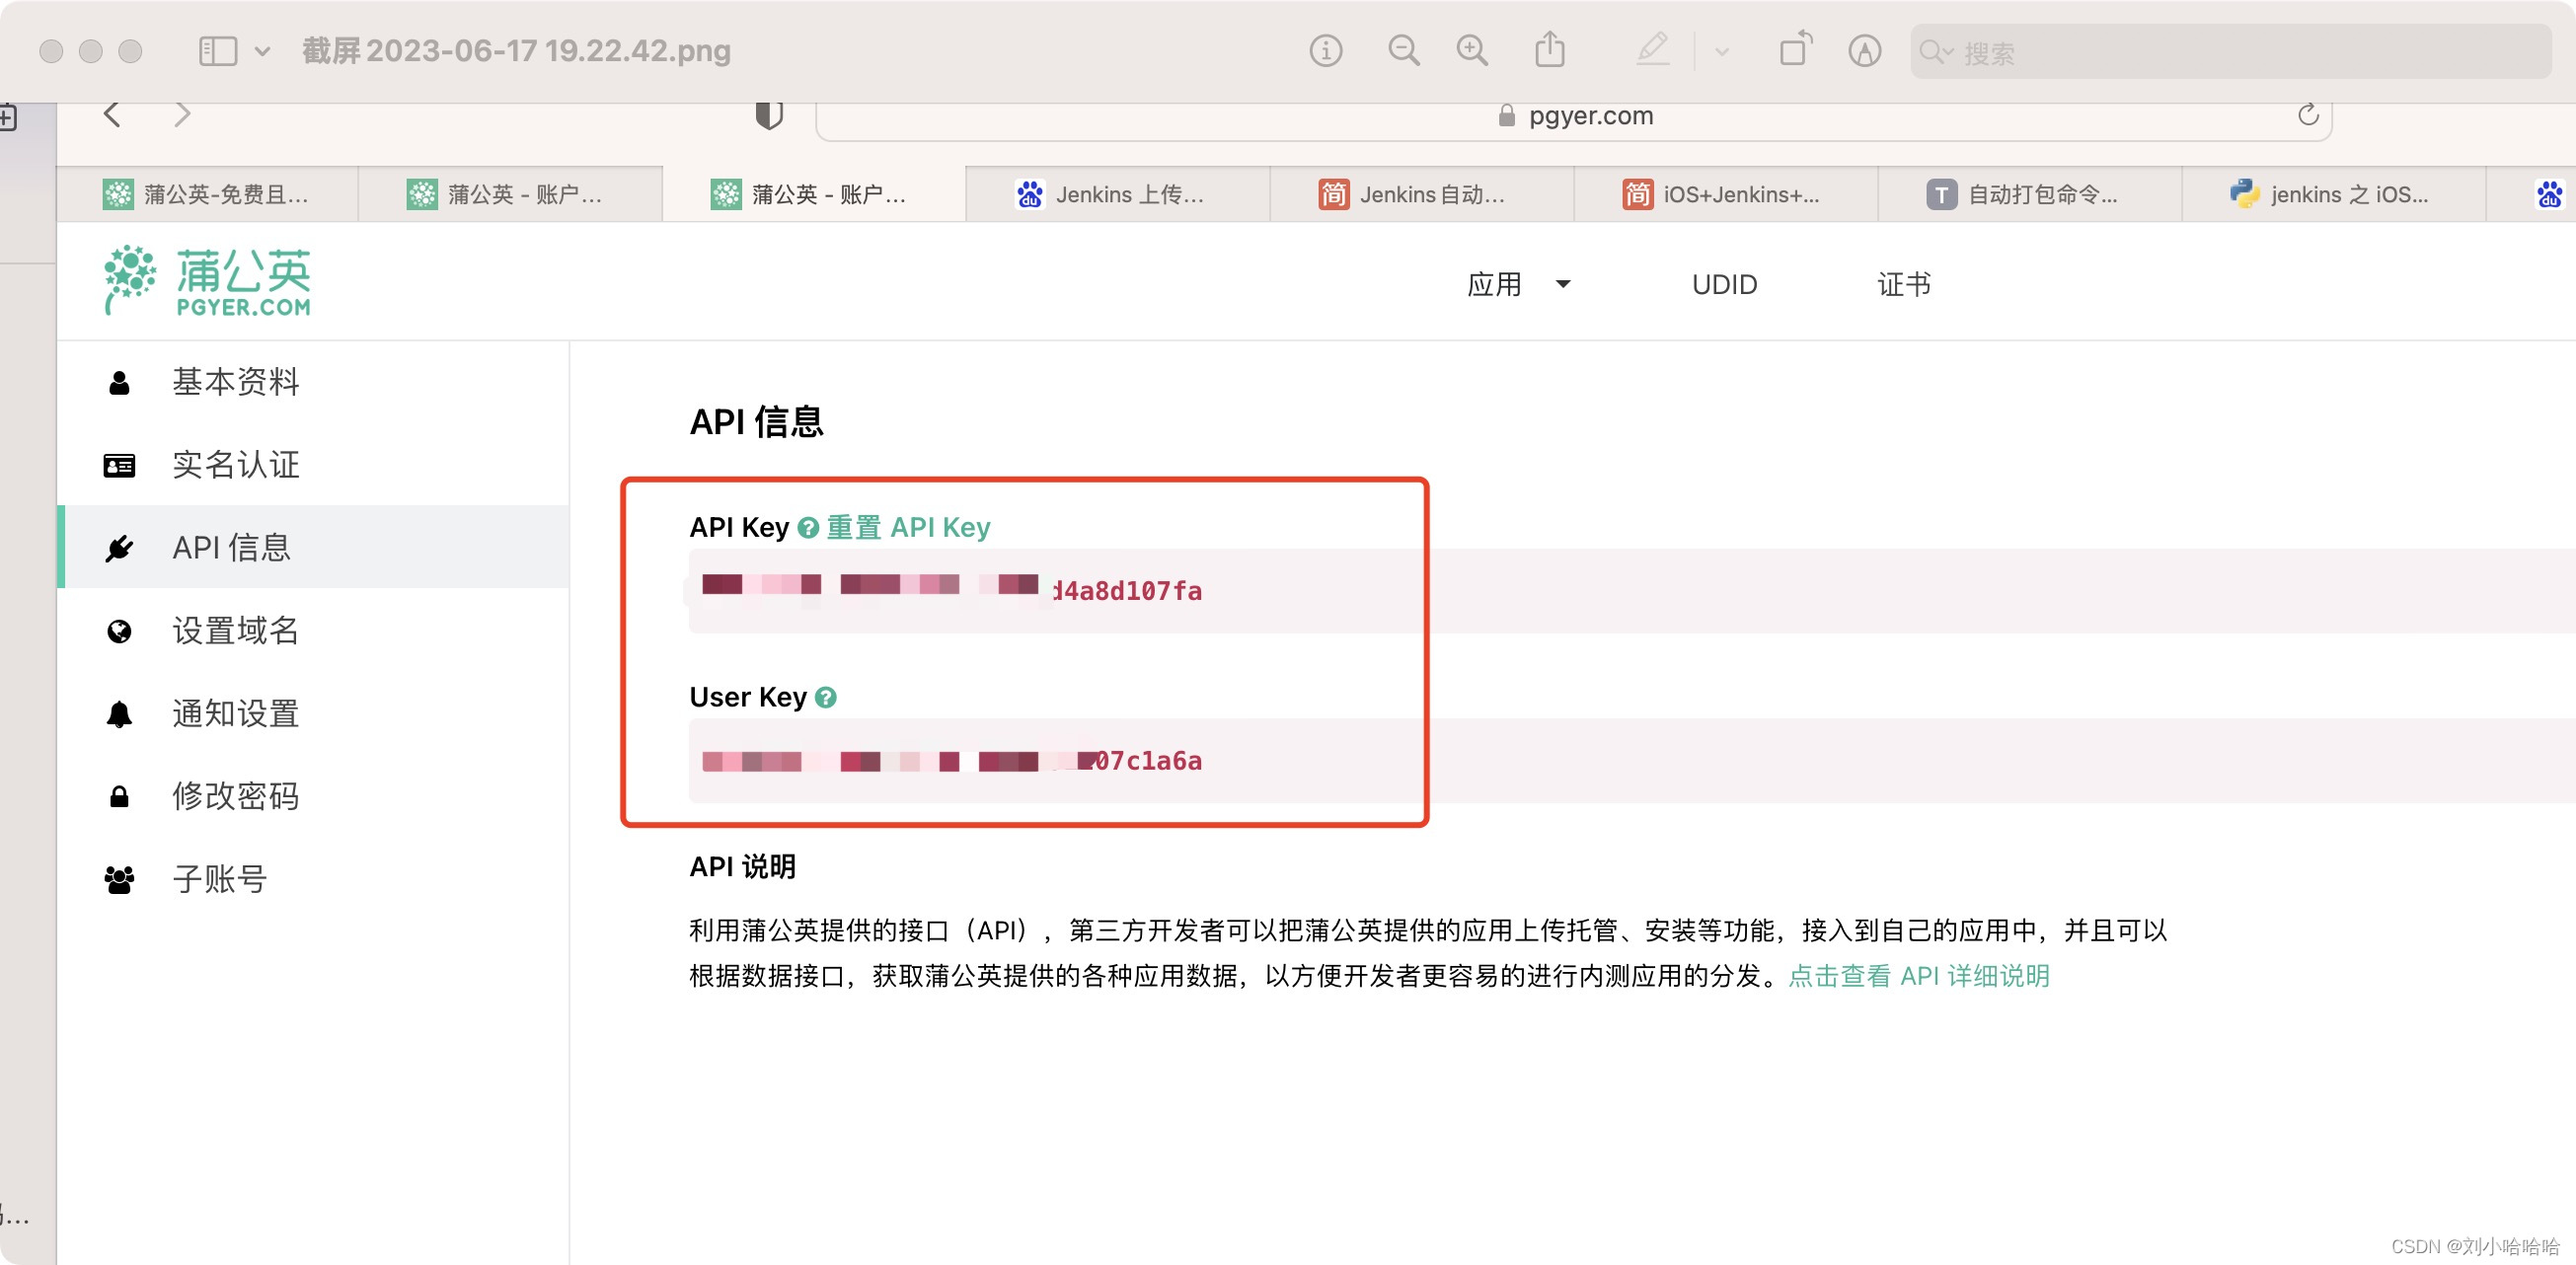
Task: Click the globe icon beside 设置域名
Action: point(119,631)
